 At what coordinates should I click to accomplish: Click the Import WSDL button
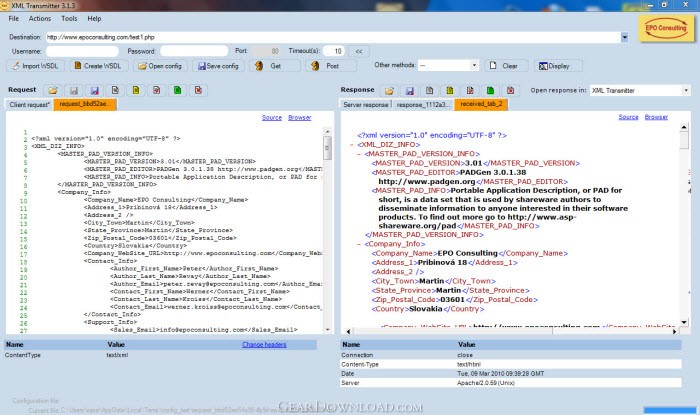pyautogui.click(x=35, y=66)
